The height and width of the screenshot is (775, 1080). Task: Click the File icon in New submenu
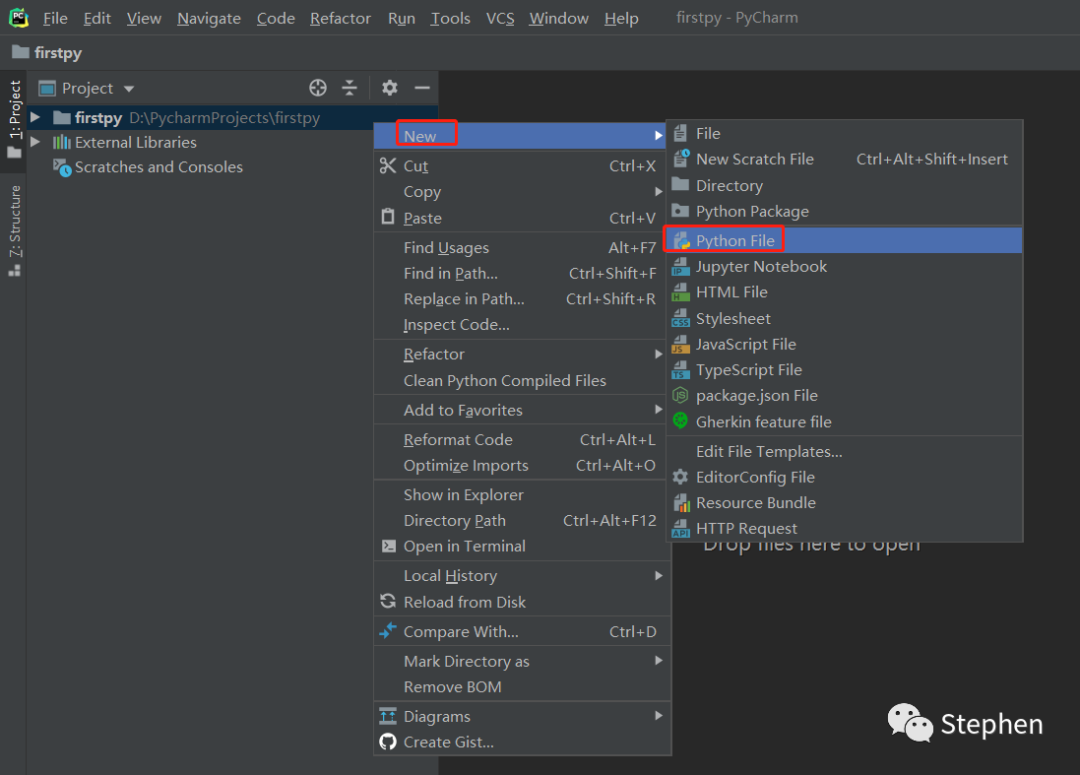click(681, 133)
